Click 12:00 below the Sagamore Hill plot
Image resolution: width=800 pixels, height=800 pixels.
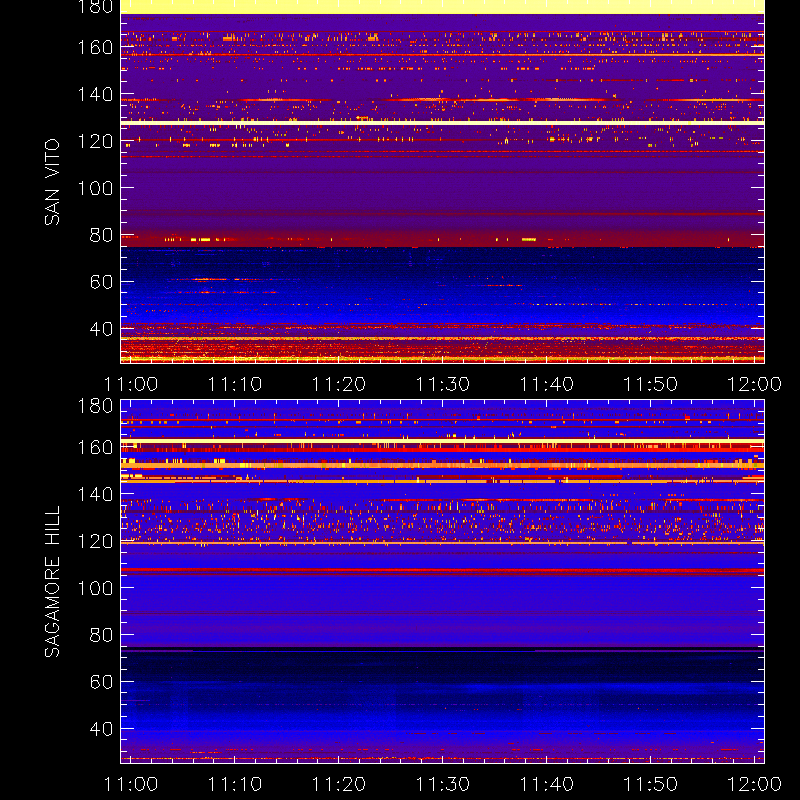point(755,784)
